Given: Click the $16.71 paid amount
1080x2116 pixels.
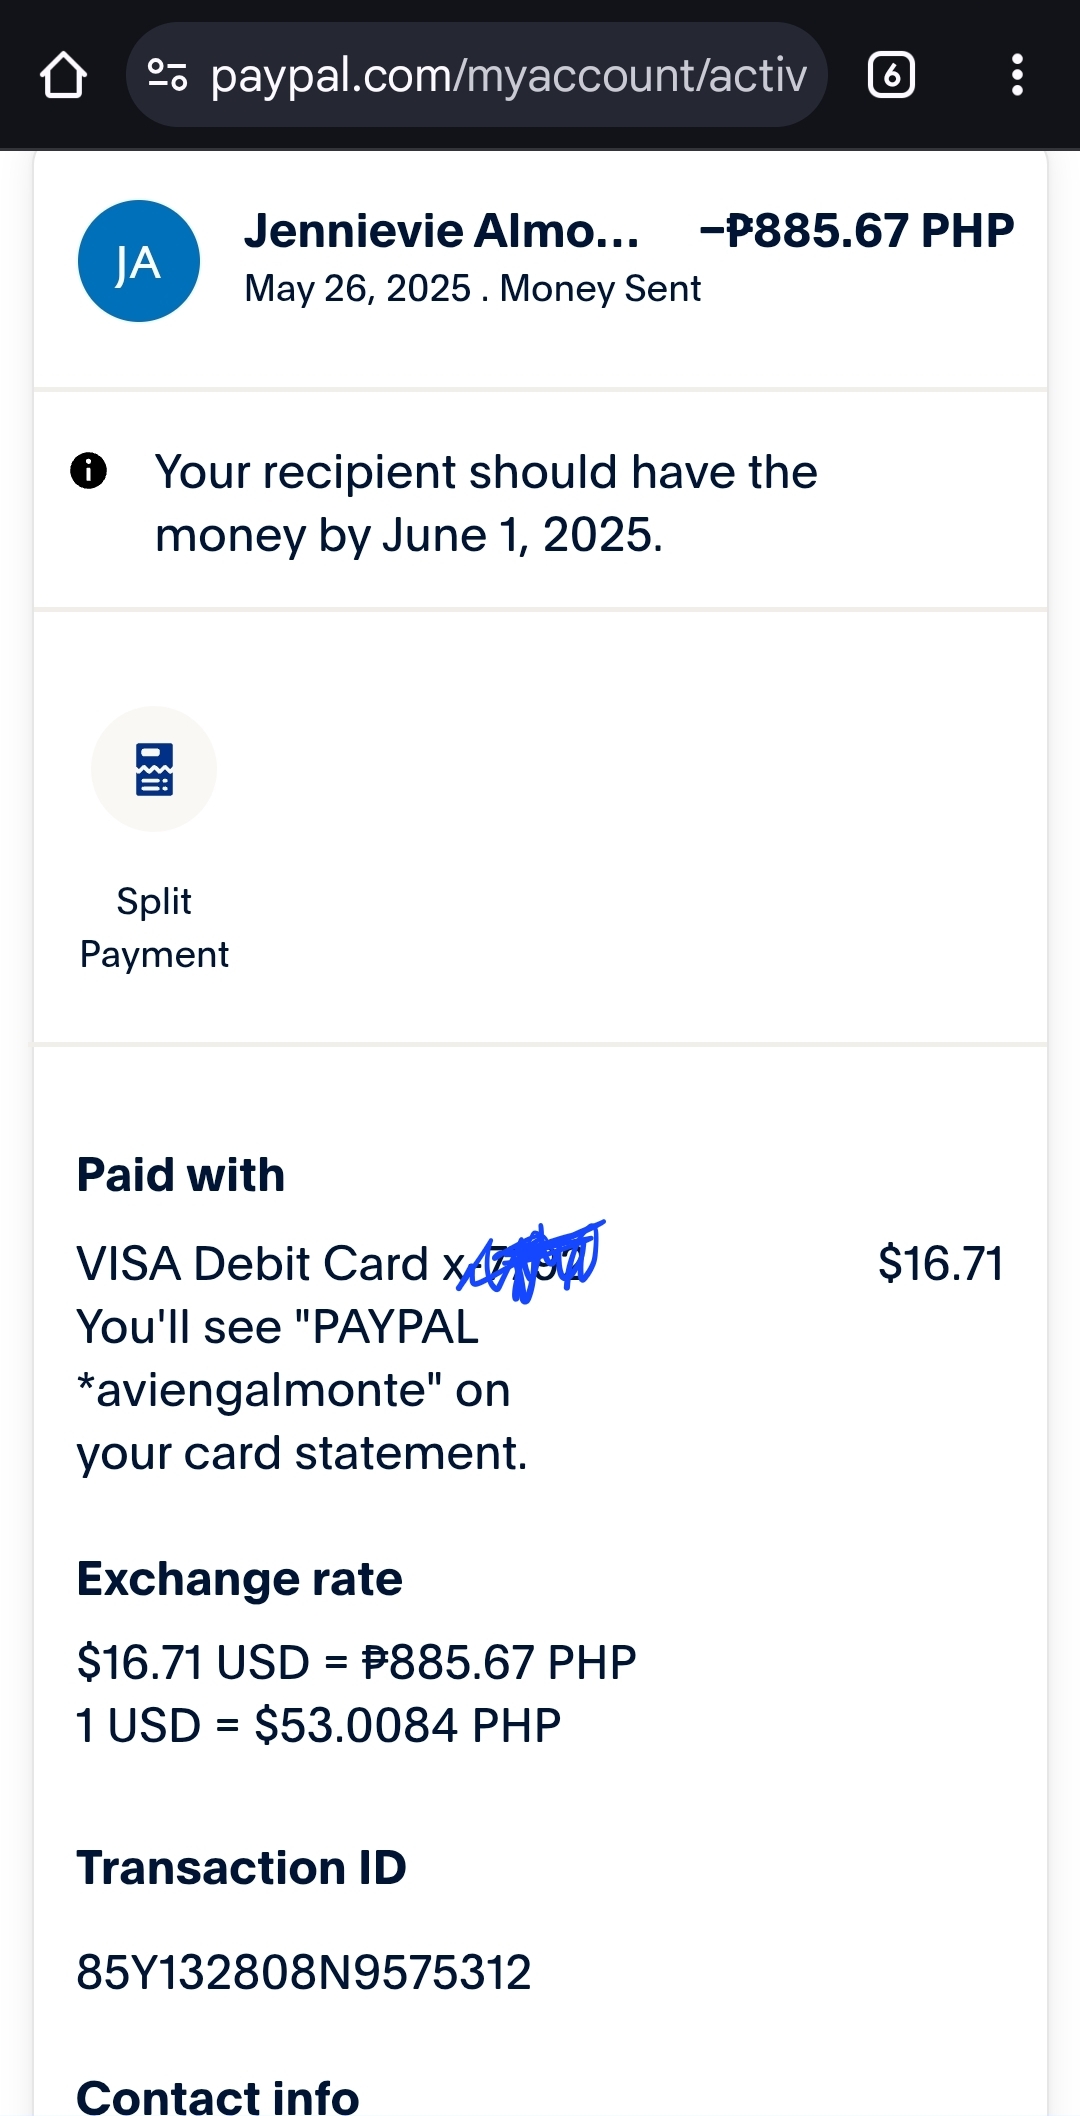Looking at the screenshot, I should click(x=940, y=1264).
